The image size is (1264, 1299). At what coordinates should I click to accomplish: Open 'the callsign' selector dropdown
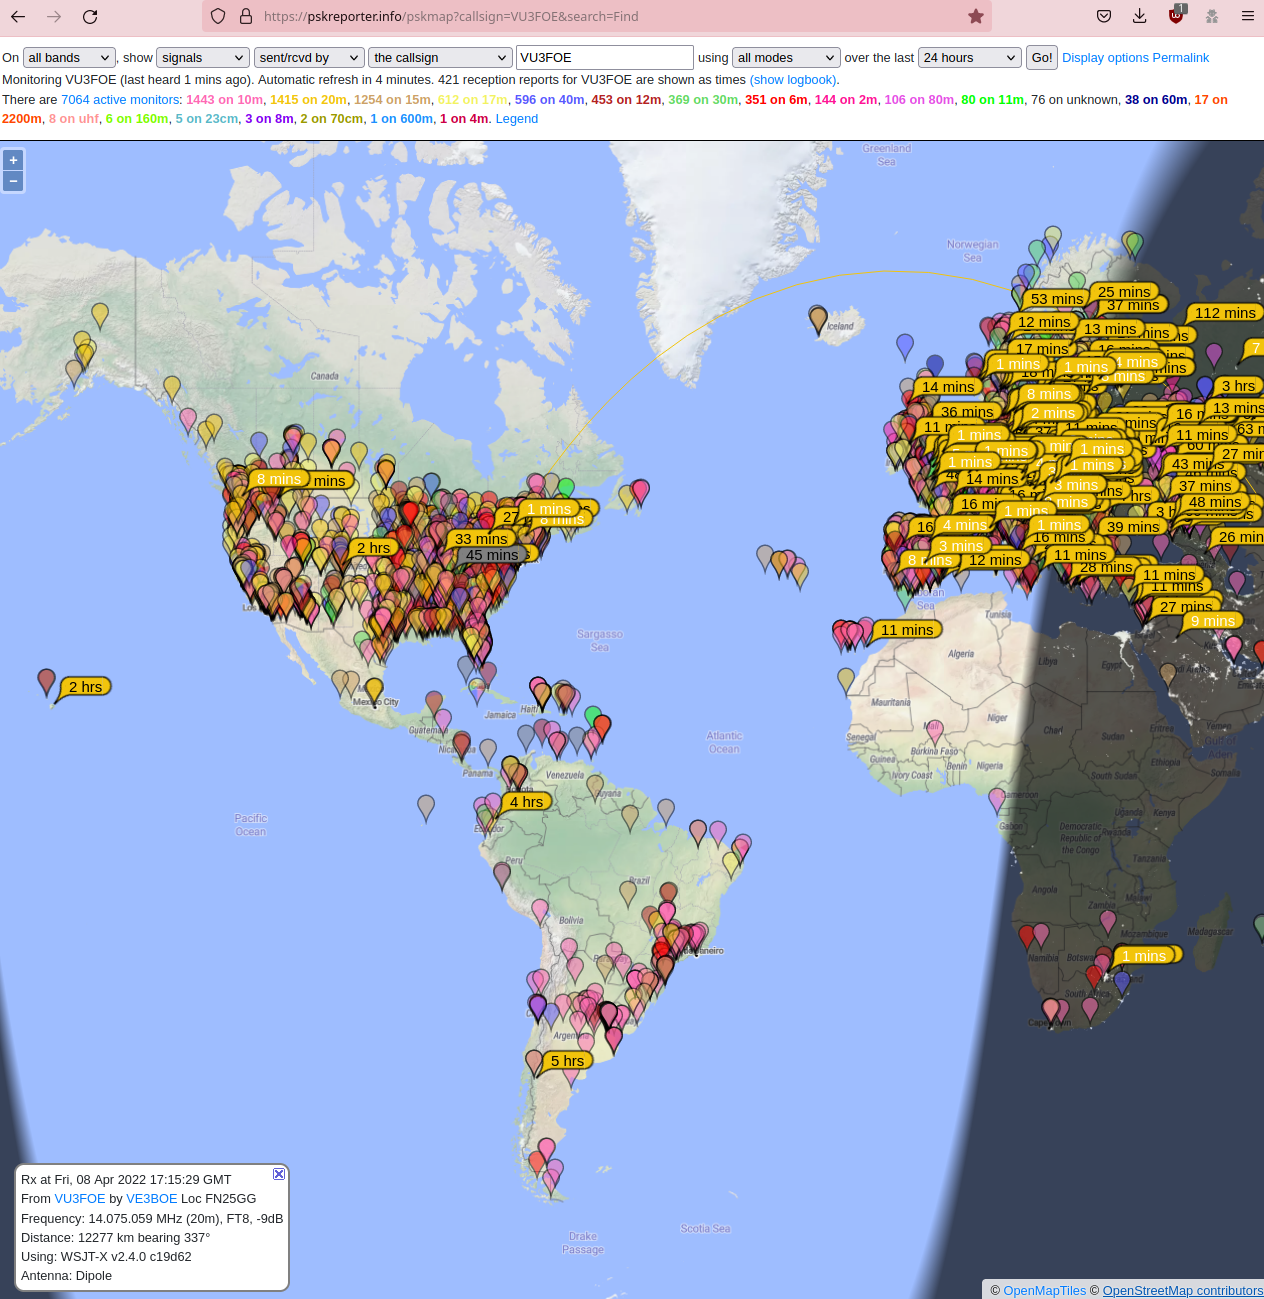point(440,58)
